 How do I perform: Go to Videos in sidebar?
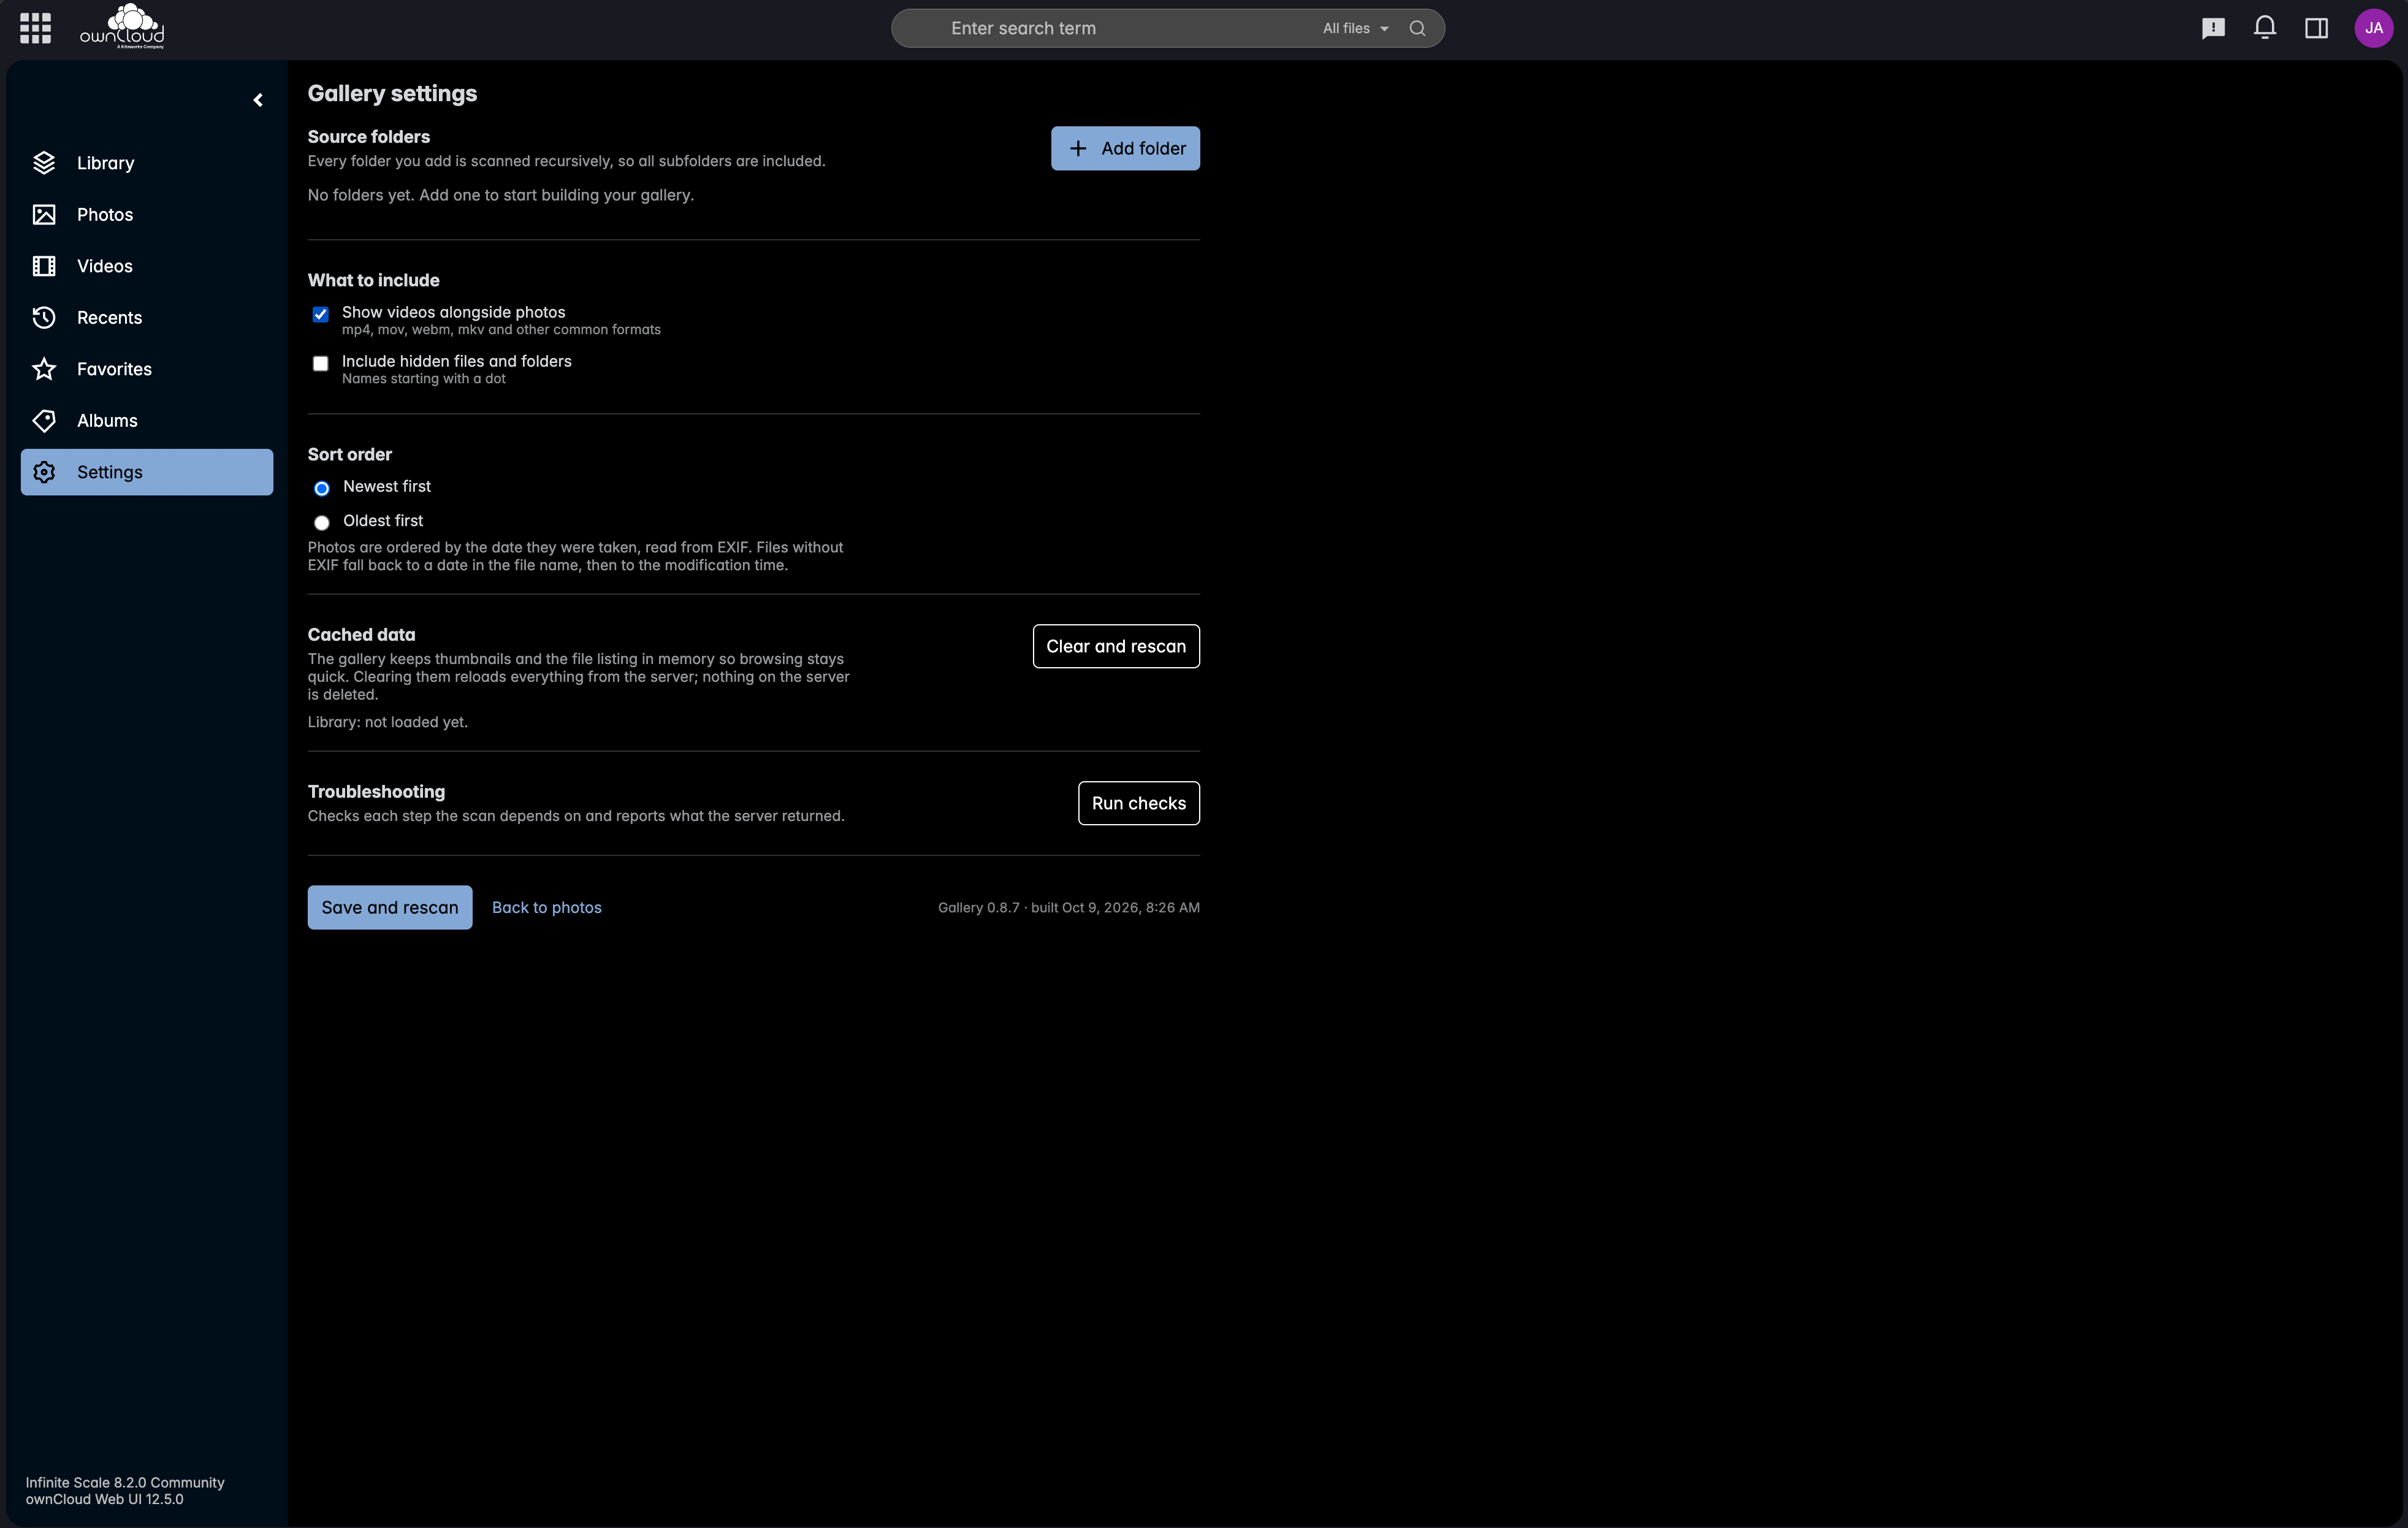(147, 266)
